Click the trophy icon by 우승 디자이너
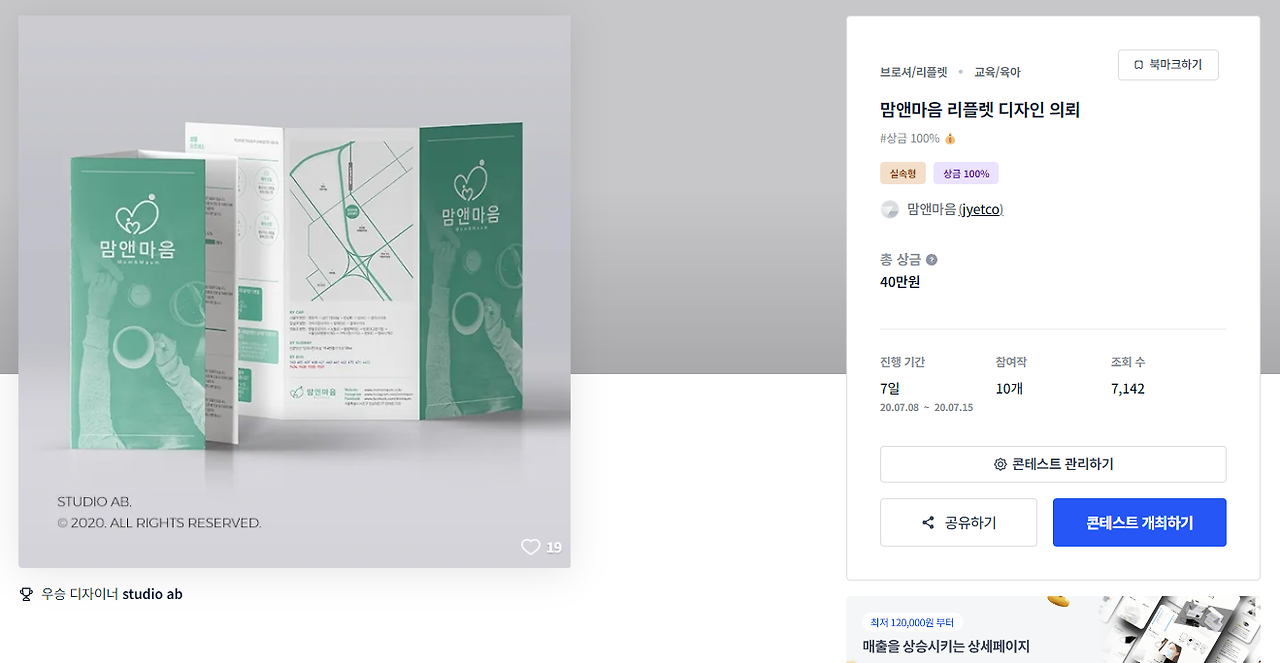The height and width of the screenshot is (663, 1280). pos(27,594)
